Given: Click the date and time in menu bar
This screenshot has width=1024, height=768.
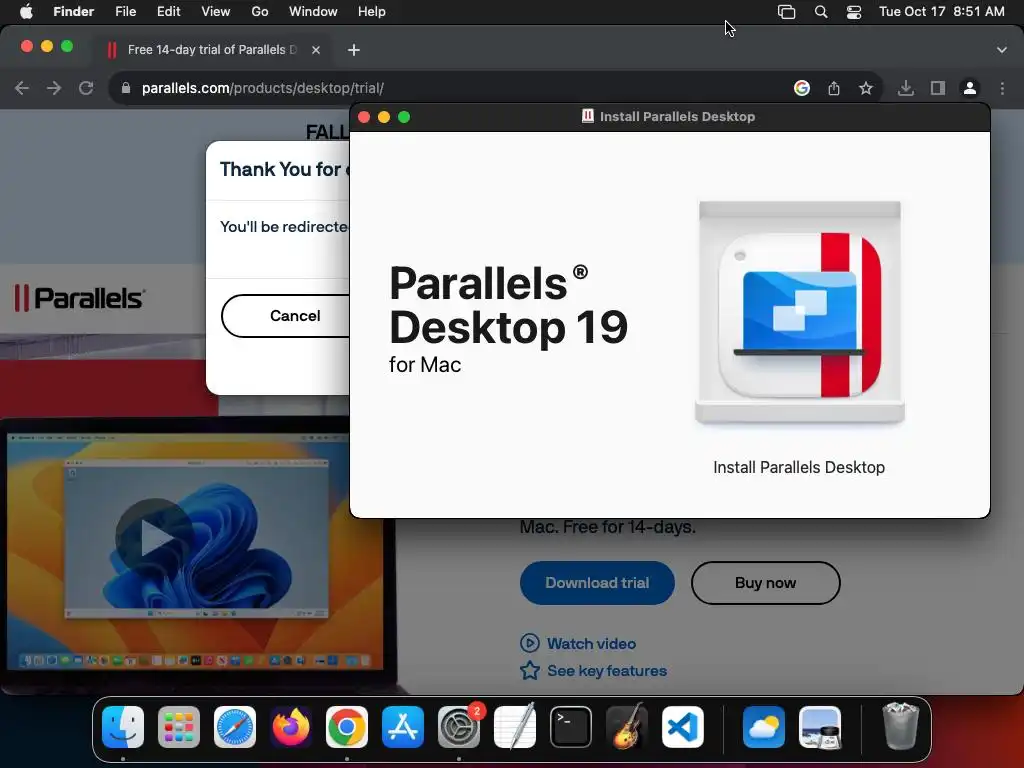Looking at the screenshot, I should pyautogui.click(x=942, y=12).
